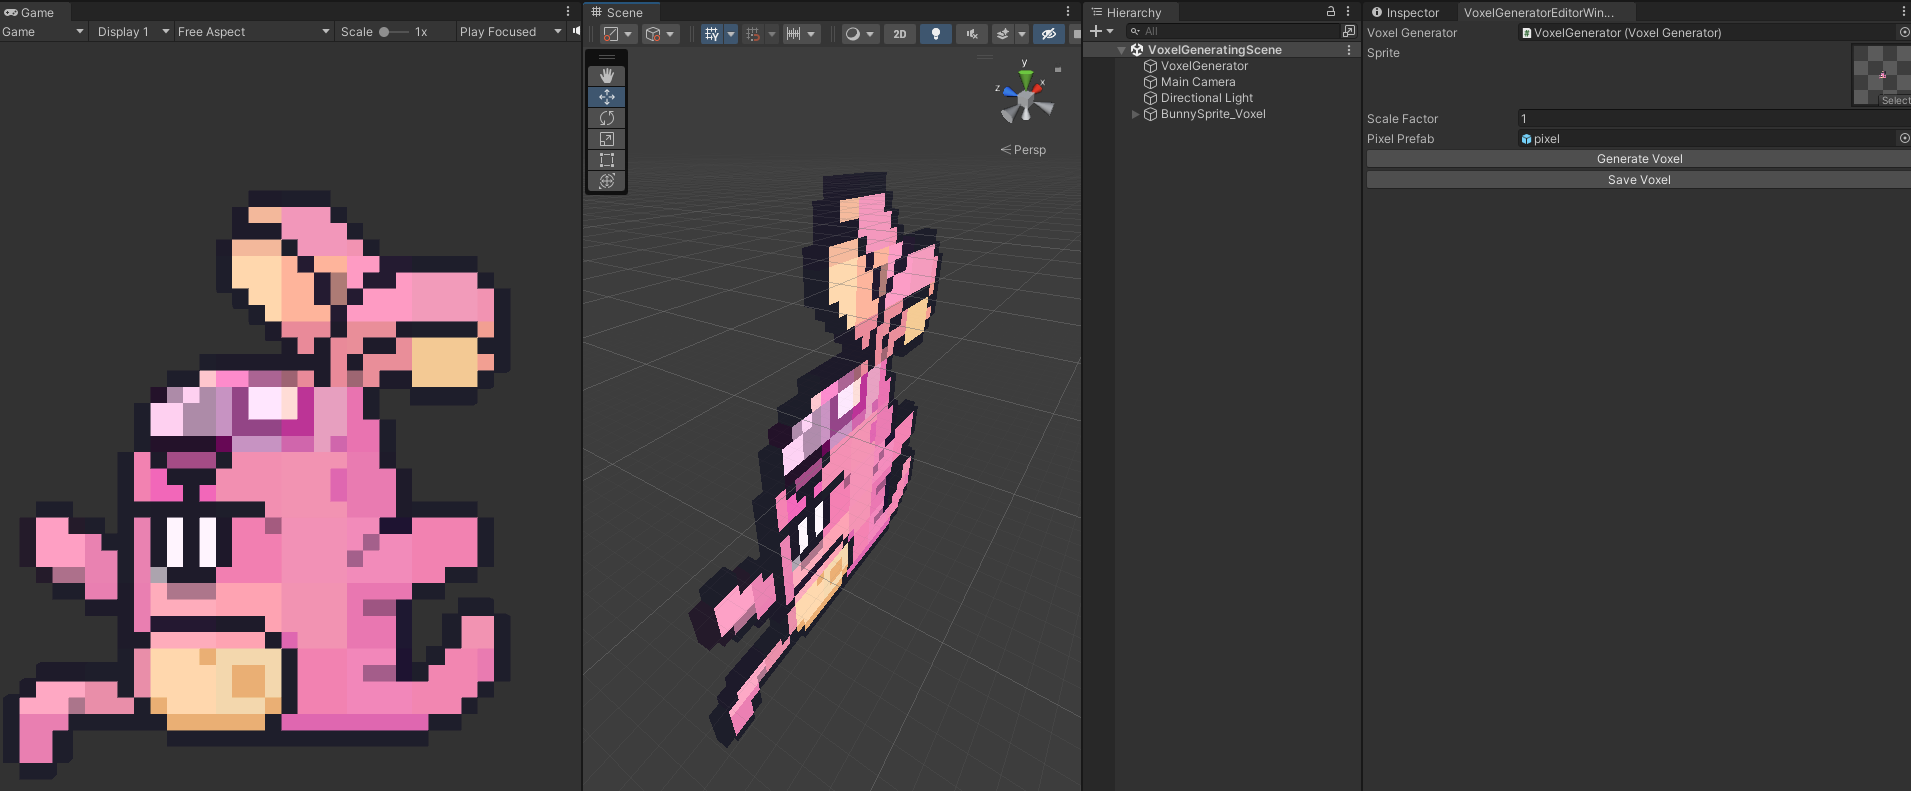
Task: Expand BunnySprite_Voxel in Hierarchy
Action: tap(1135, 114)
